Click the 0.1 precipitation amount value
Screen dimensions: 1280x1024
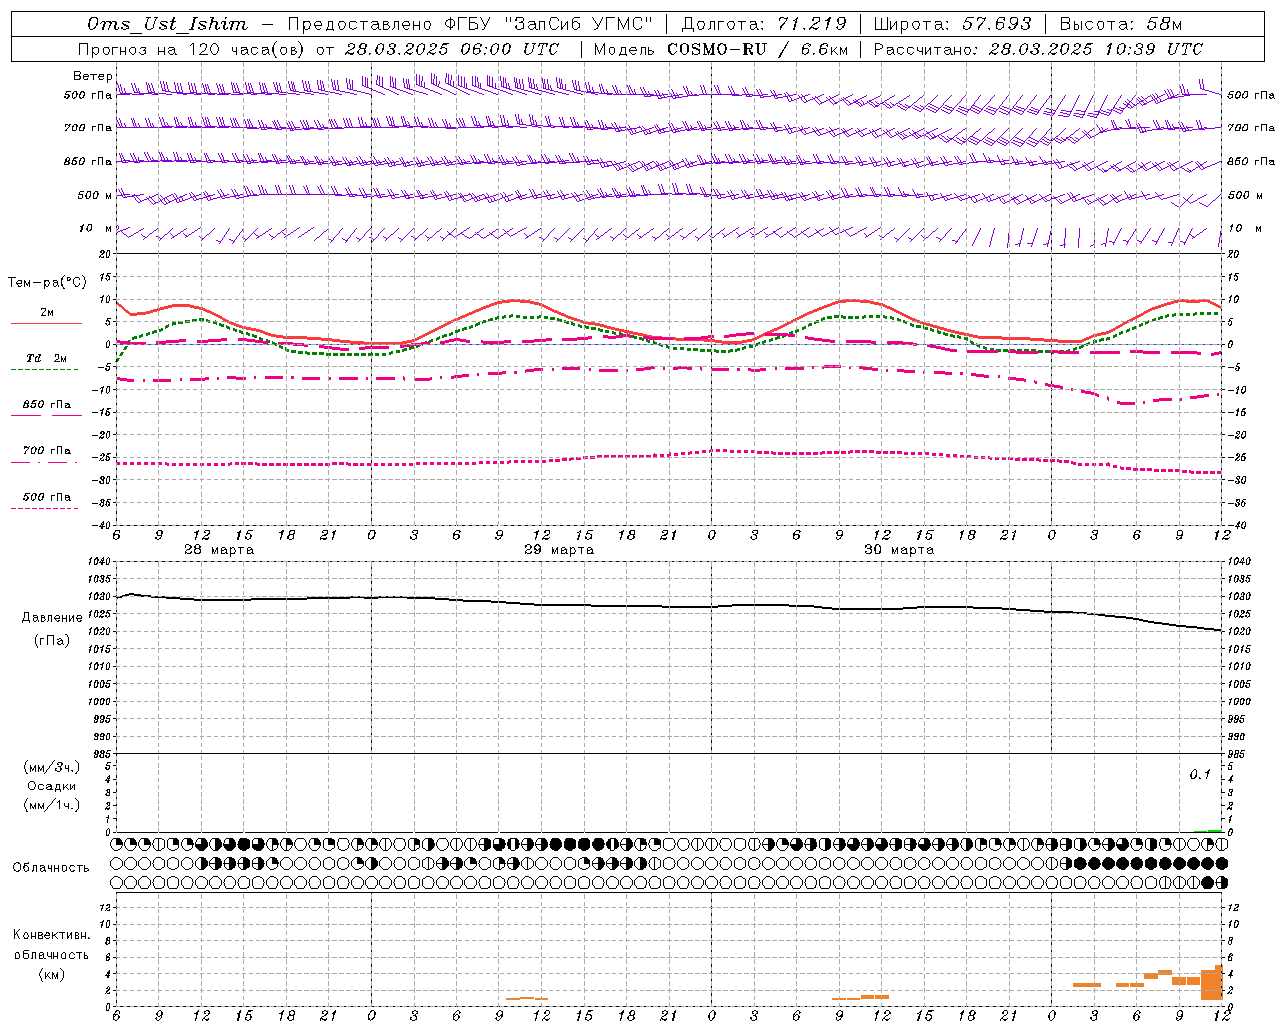[x=1200, y=775]
